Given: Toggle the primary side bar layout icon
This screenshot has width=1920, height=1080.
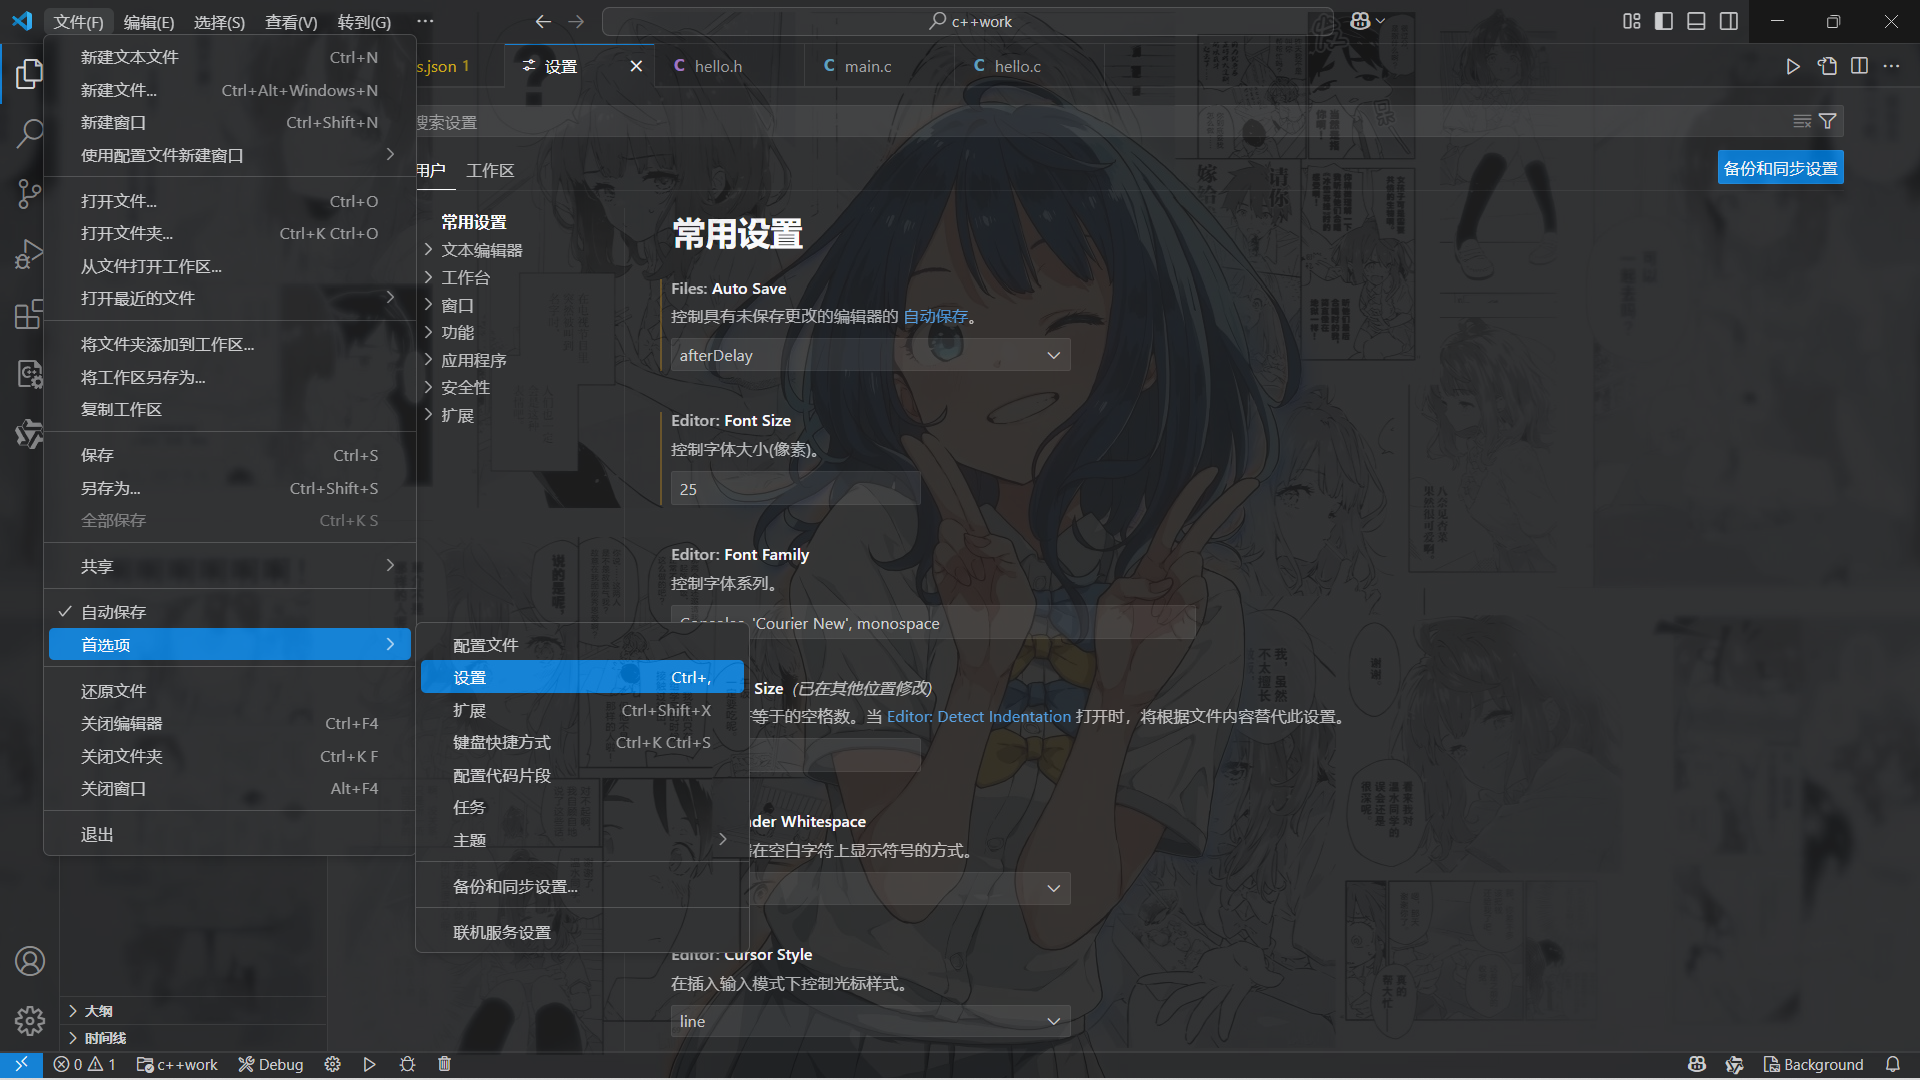Looking at the screenshot, I should point(1664,21).
